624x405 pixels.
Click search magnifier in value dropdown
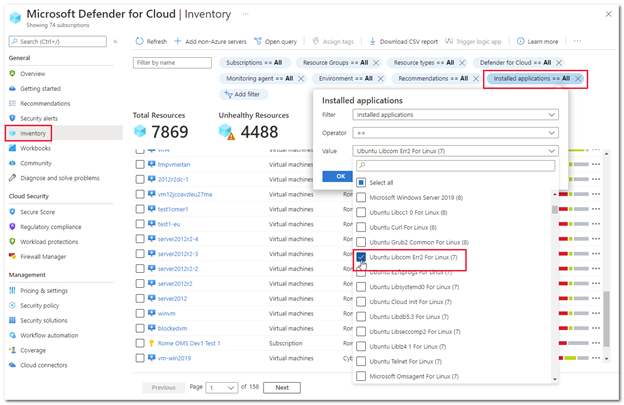pyautogui.click(x=363, y=166)
